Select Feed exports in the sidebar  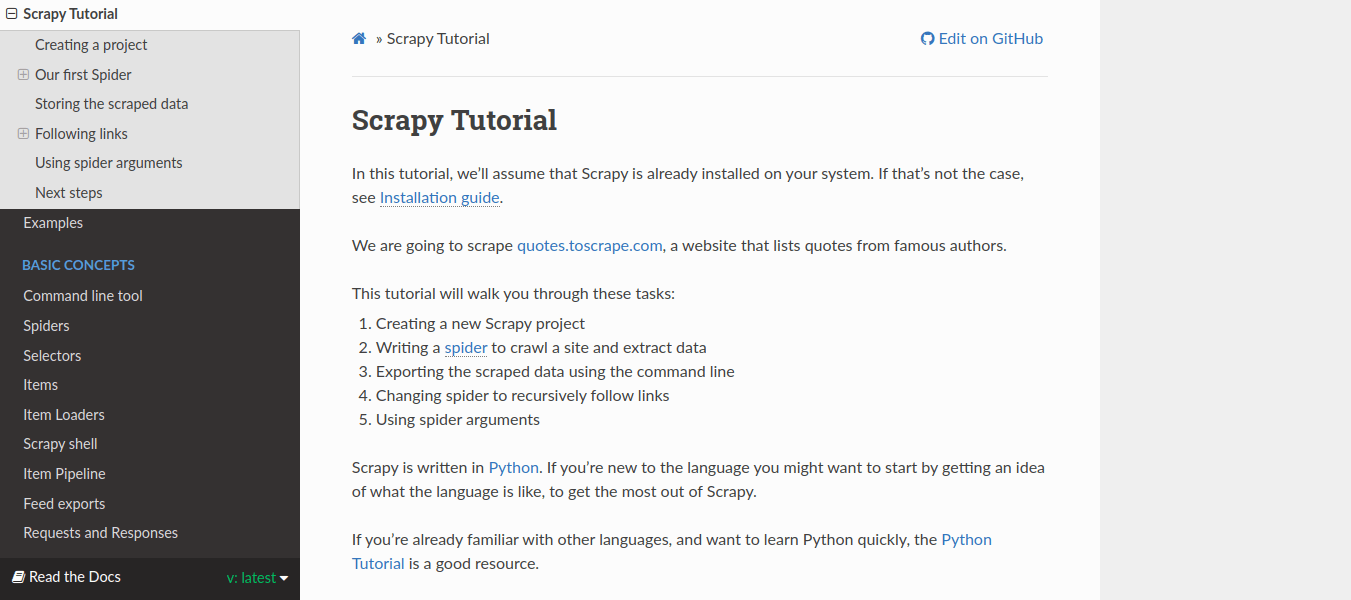[63, 503]
